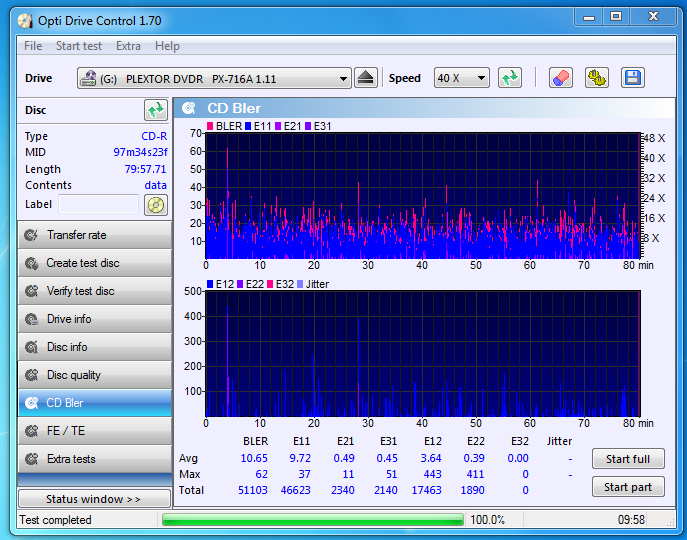Select the CD Bler panel

(x=95, y=403)
